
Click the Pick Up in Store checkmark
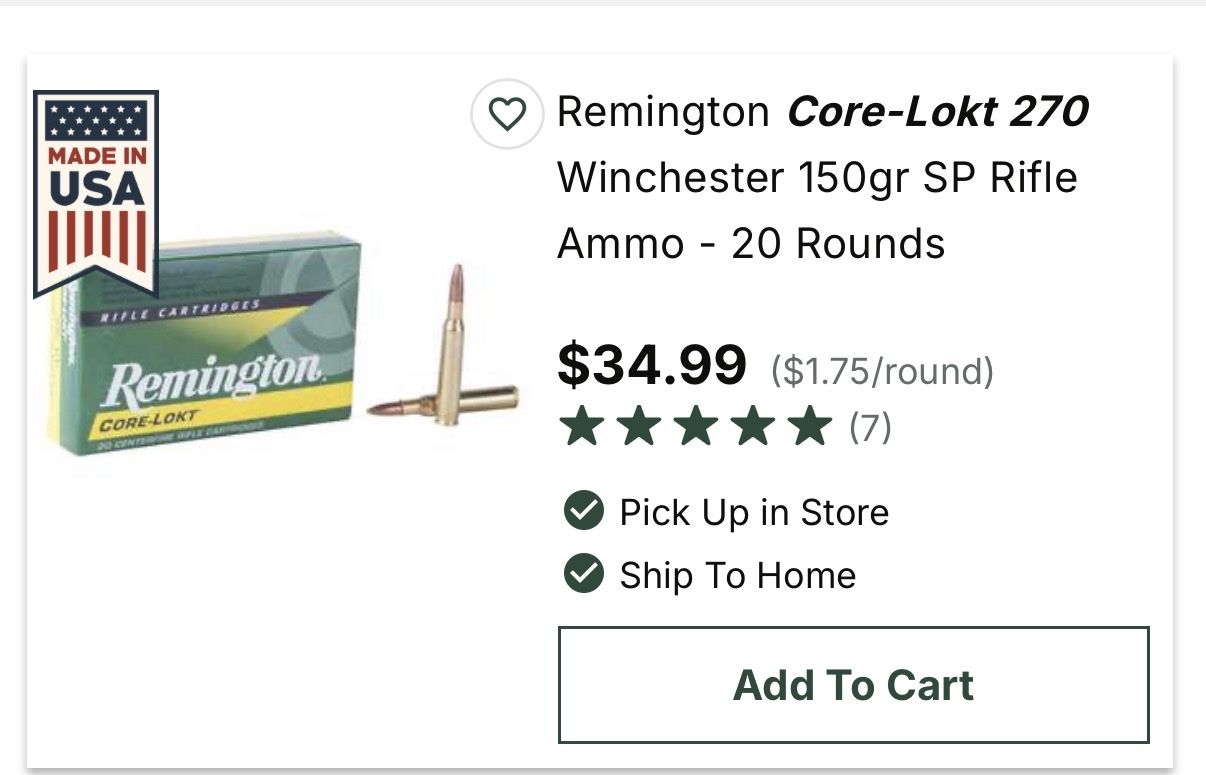click(583, 512)
